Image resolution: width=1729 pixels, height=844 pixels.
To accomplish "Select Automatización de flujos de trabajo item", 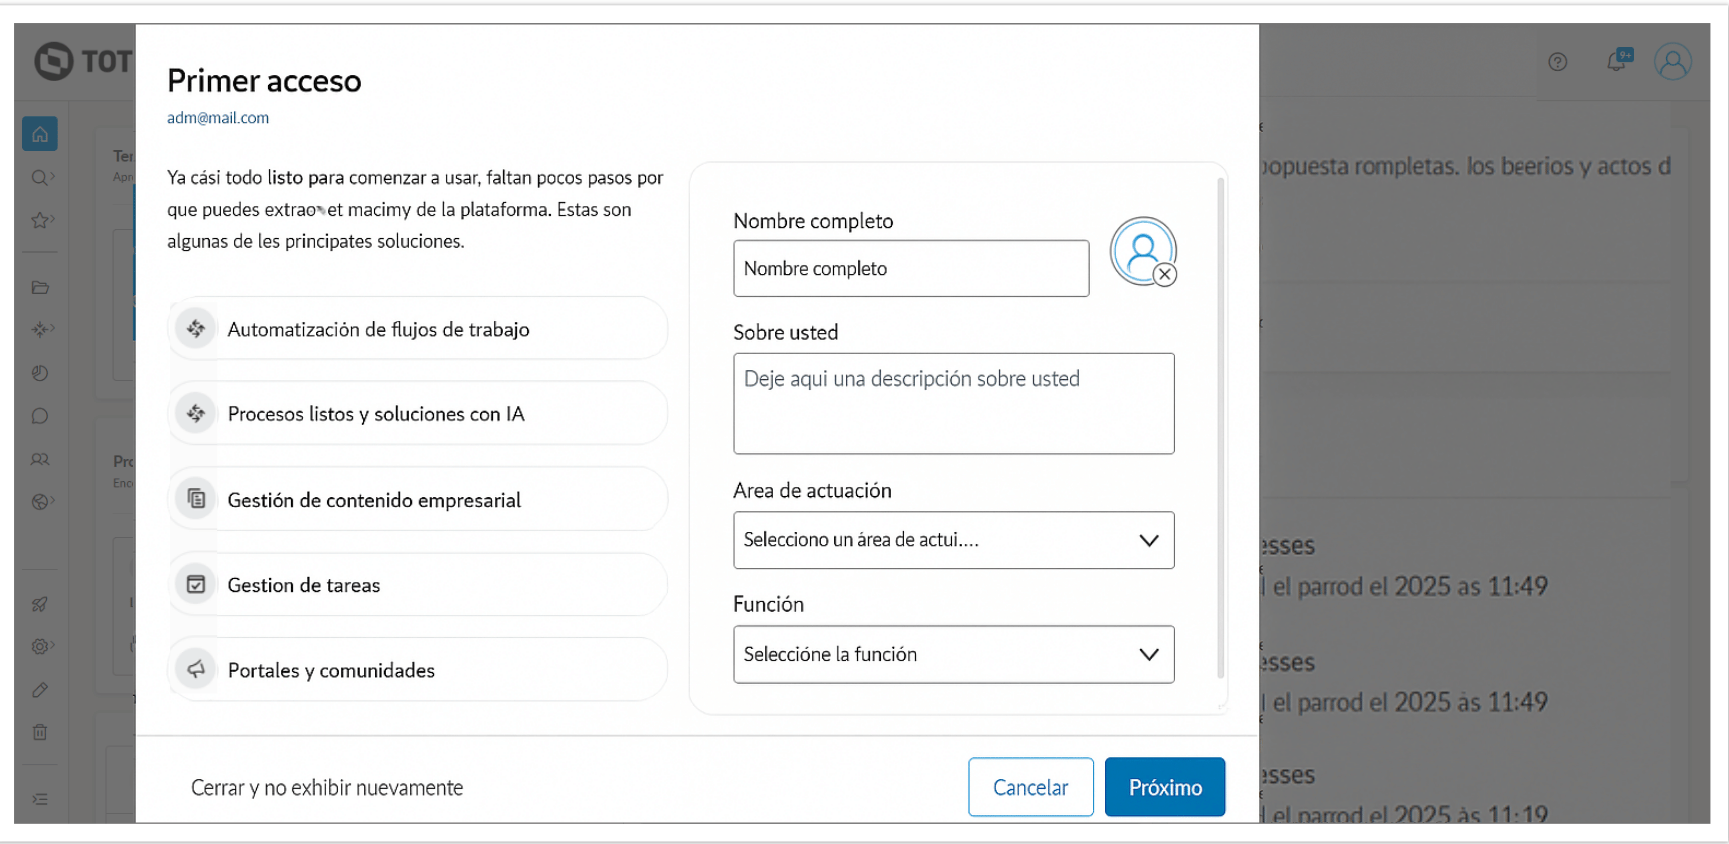I will click(x=417, y=329).
